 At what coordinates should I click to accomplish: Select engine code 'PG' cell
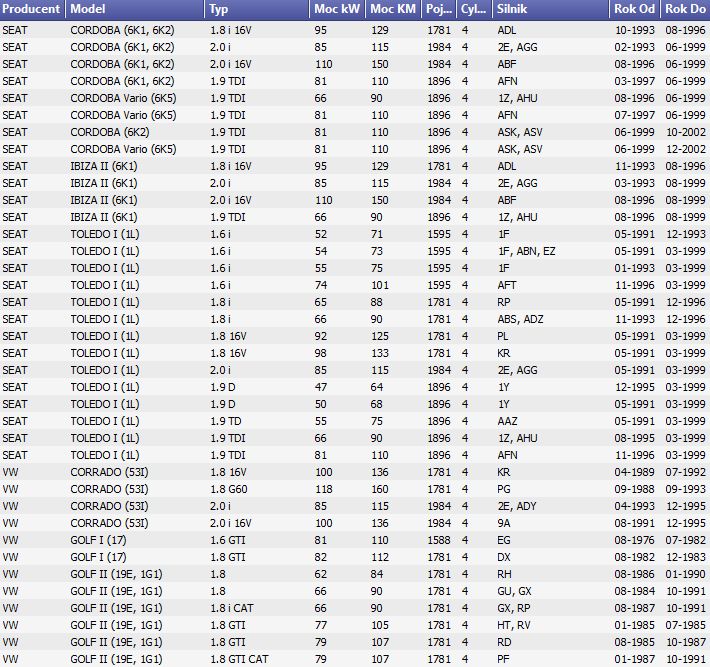(504, 489)
